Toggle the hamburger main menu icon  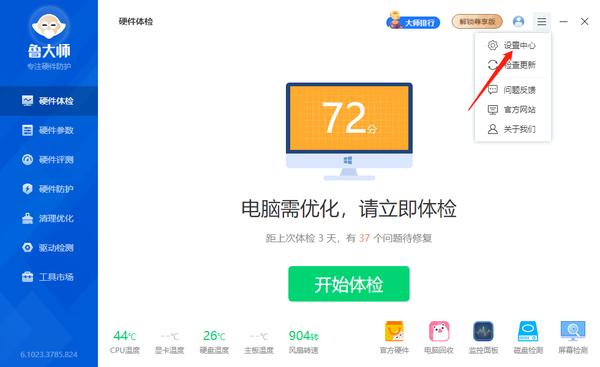coord(541,21)
